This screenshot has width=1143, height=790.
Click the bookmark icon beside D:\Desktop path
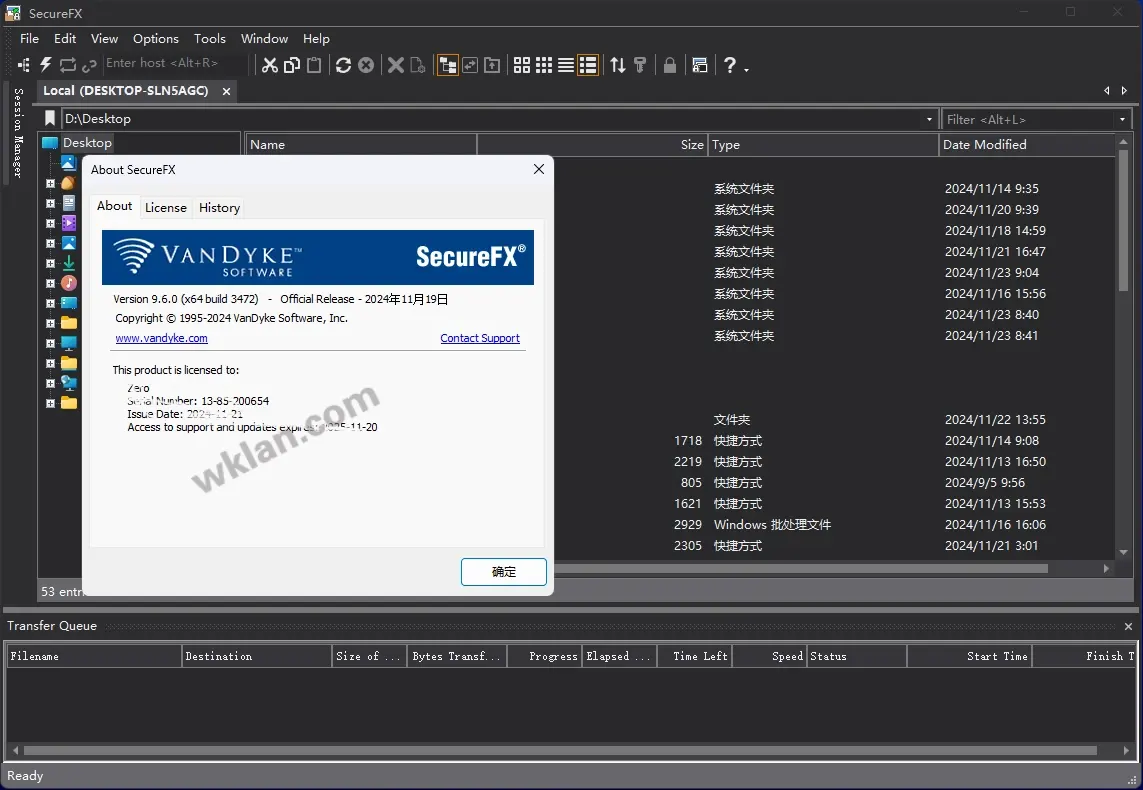pos(50,118)
